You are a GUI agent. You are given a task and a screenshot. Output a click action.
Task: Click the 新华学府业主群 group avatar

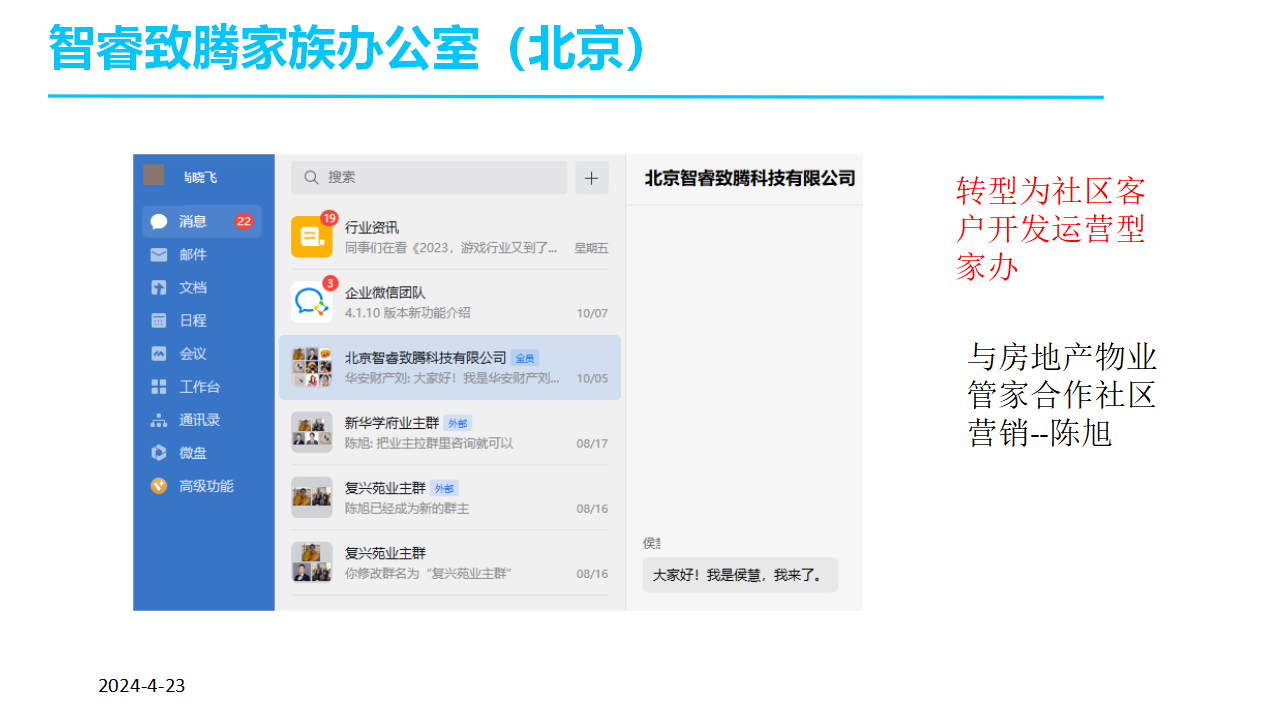311,432
